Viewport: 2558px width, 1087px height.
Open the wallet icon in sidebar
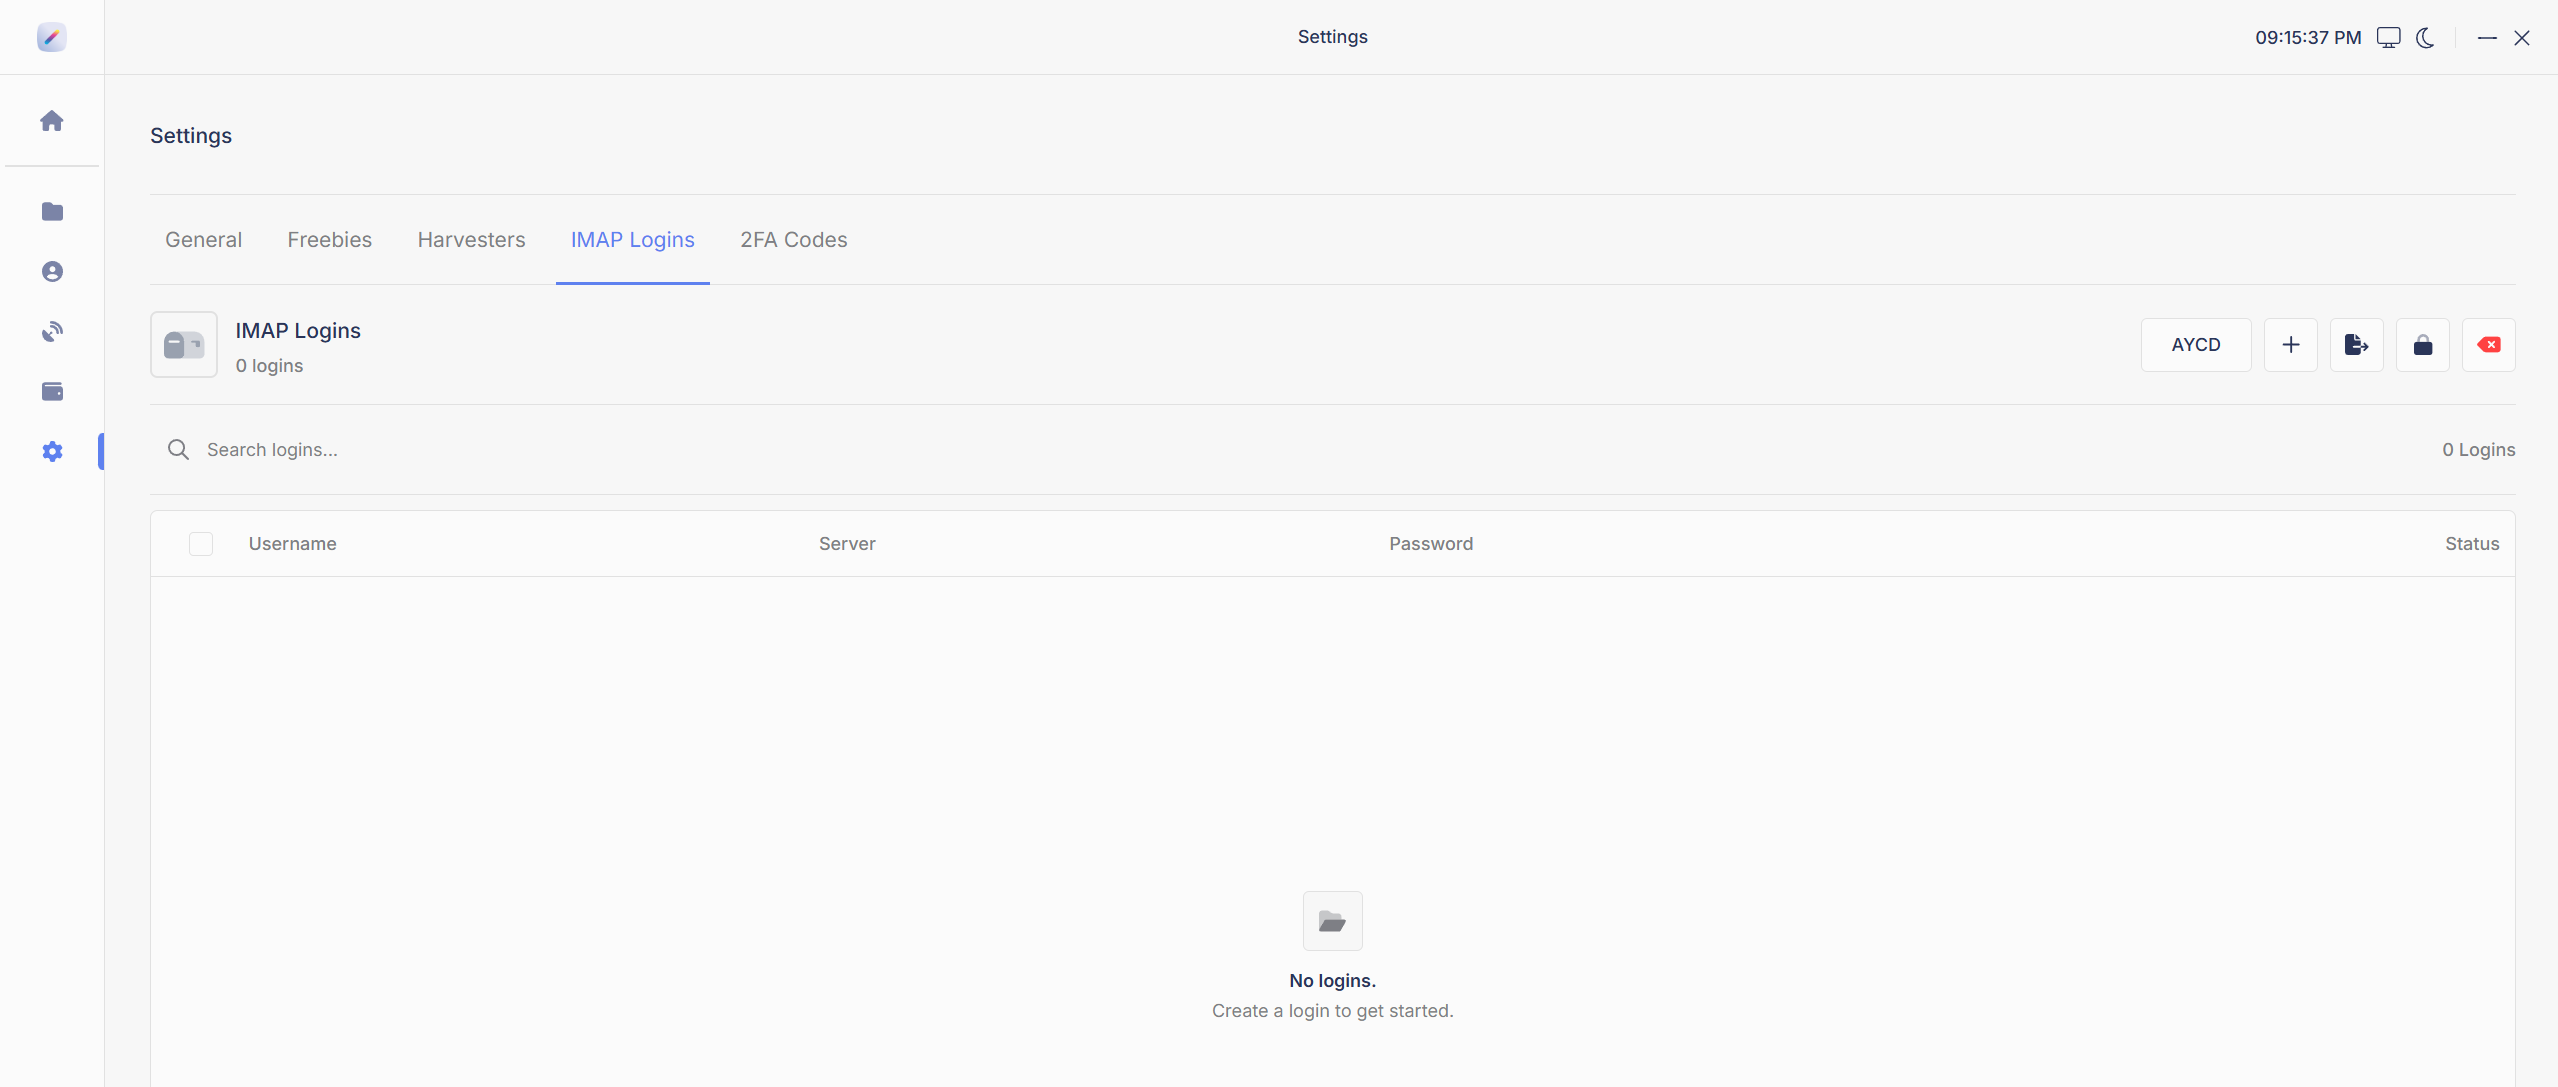tap(52, 391)
